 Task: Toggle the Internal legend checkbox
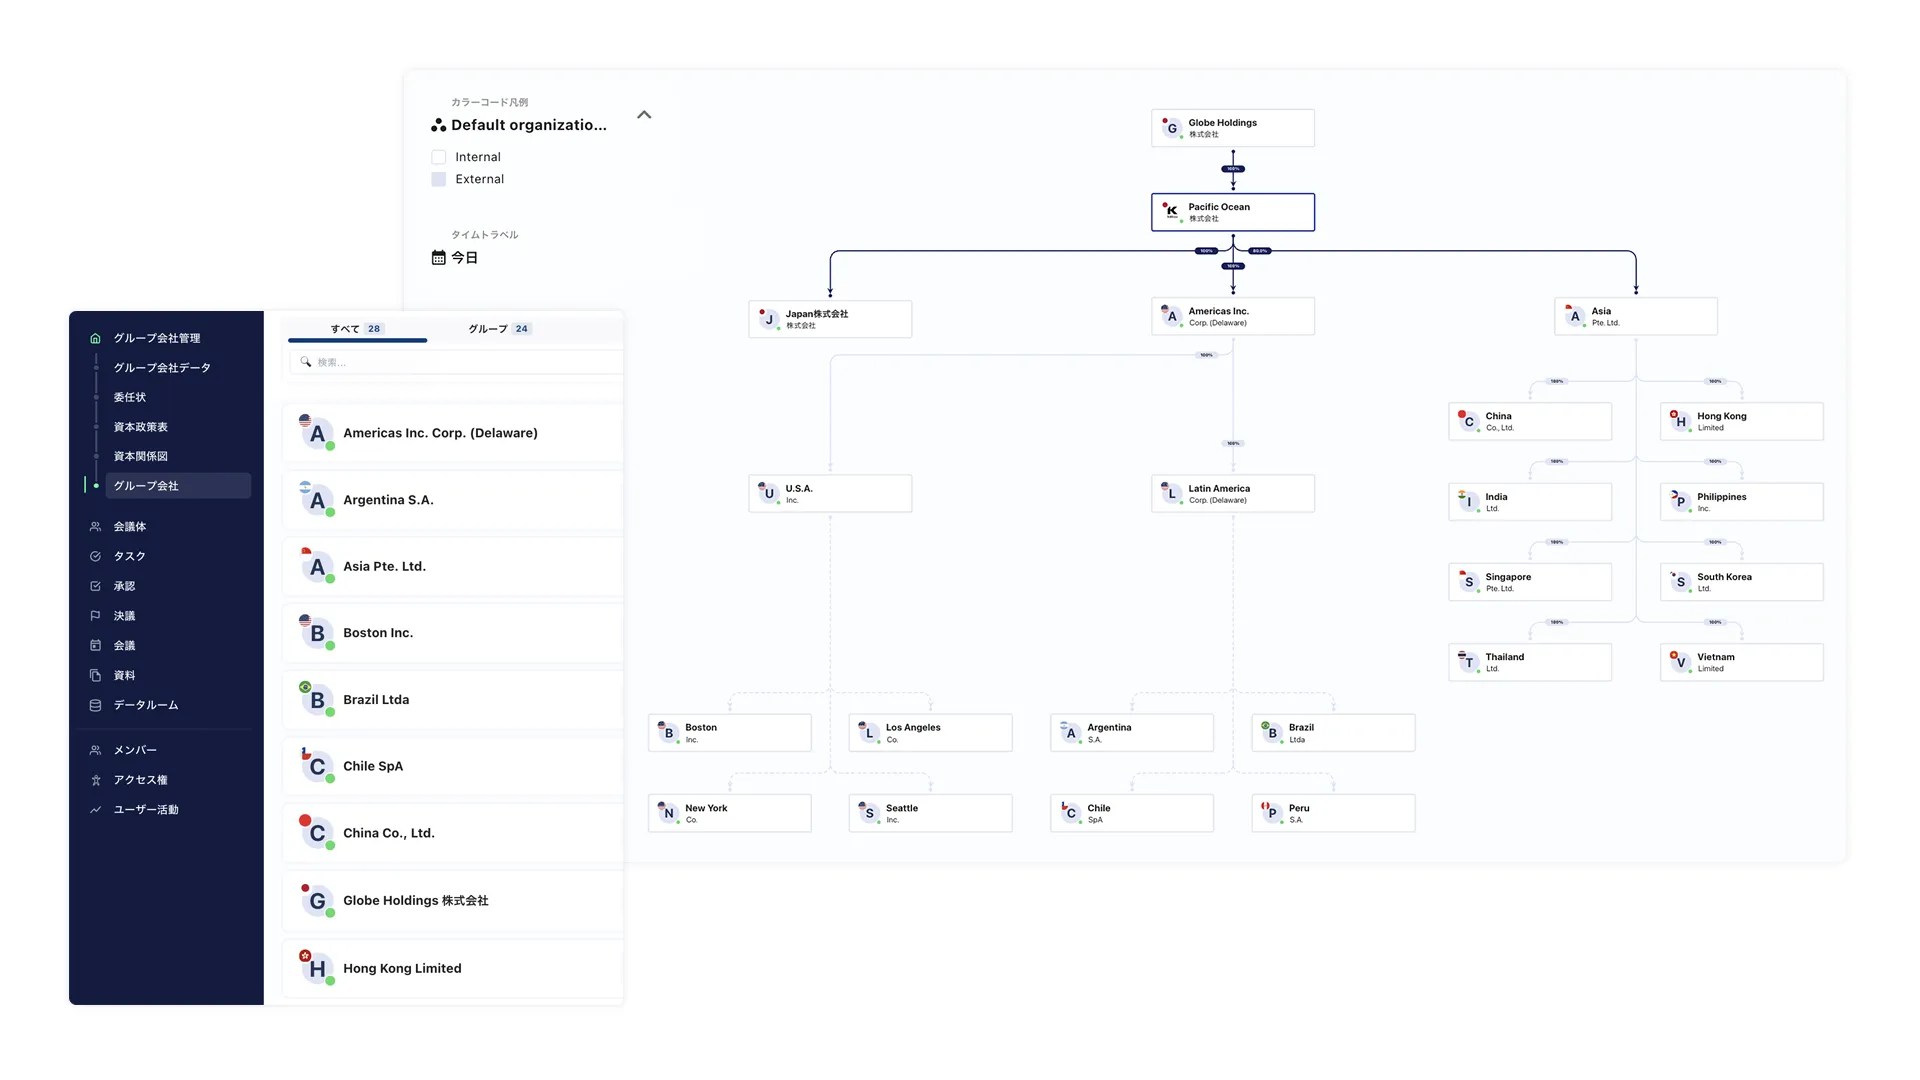coord(438,157)
